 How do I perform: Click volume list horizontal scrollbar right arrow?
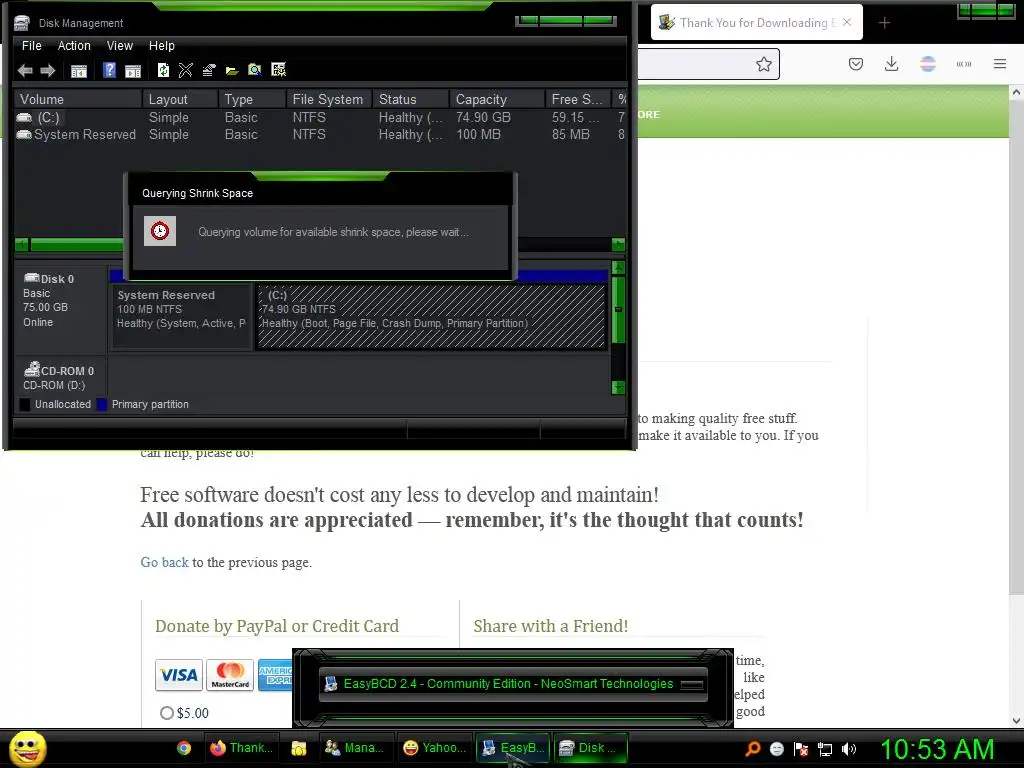[618, 245]
